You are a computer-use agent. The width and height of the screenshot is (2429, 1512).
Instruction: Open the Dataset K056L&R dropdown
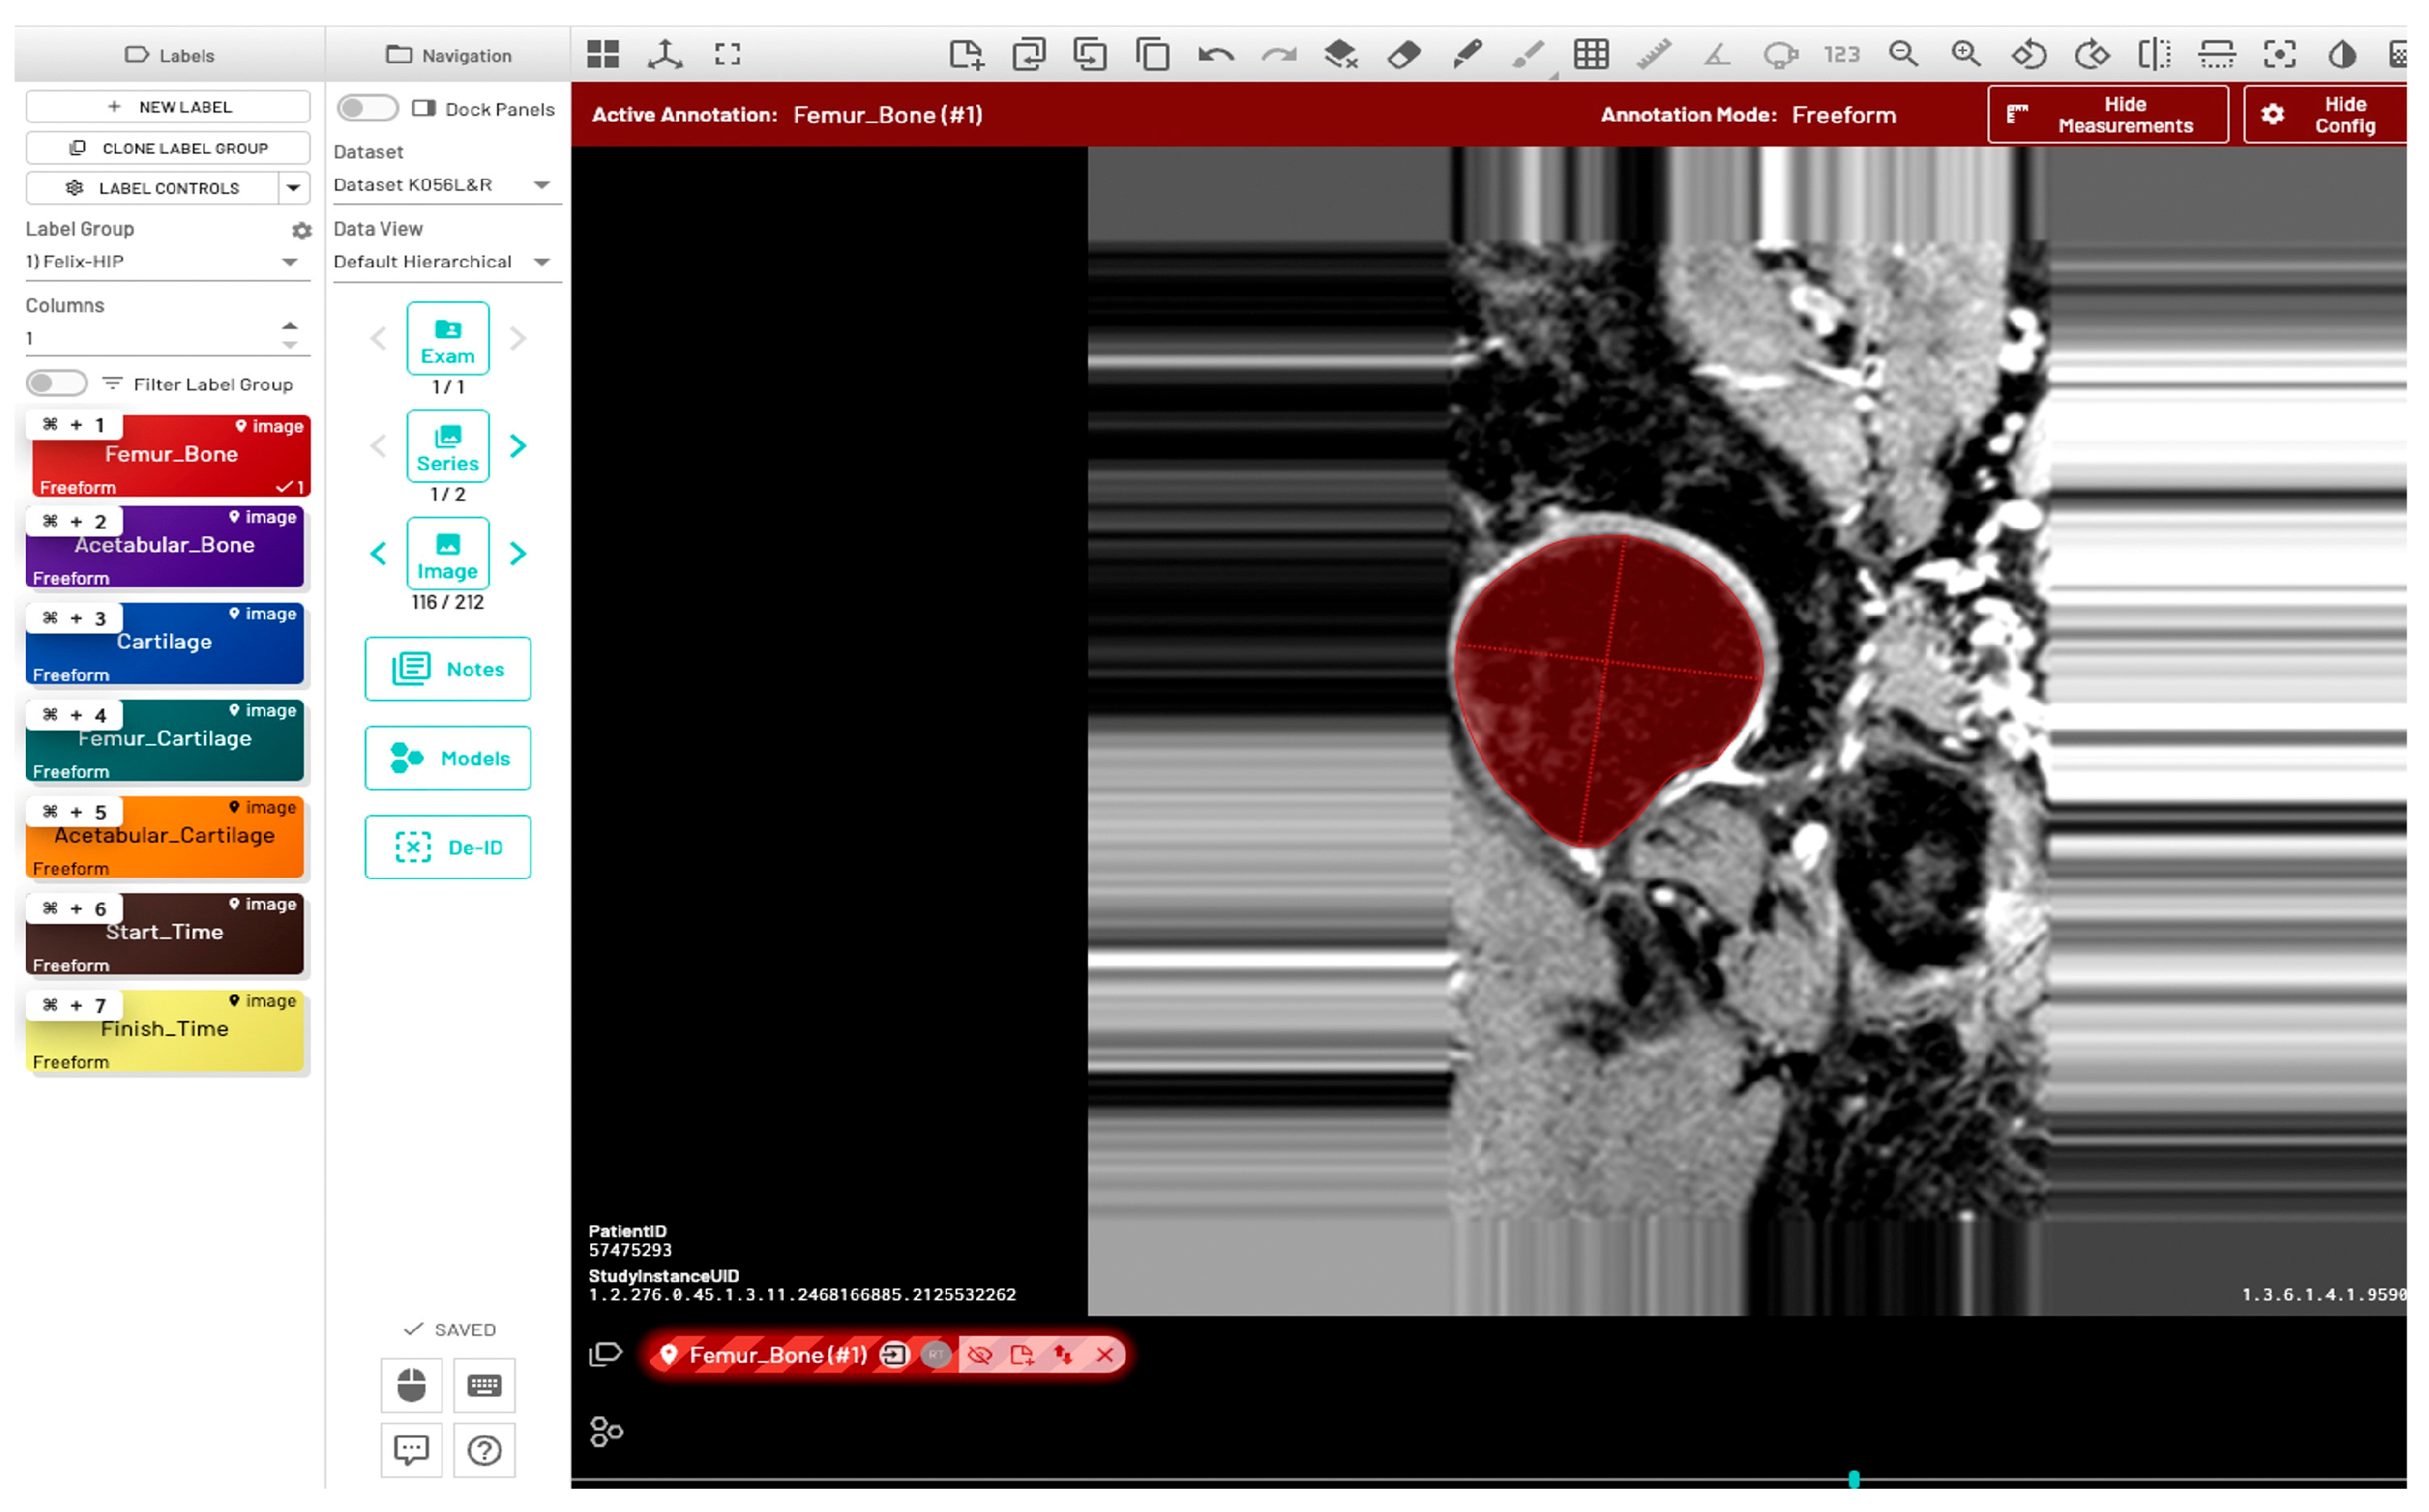pyautogui.click(x=444, y=185)
